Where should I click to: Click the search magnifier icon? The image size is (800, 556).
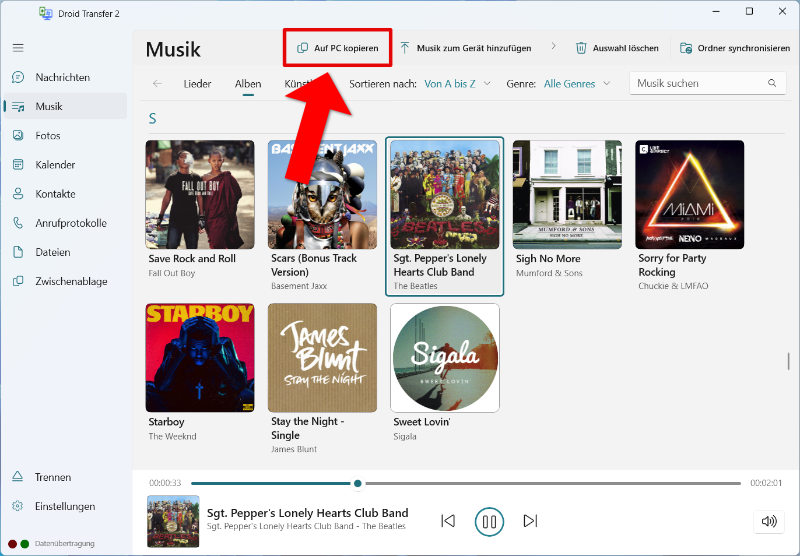[772, 83]
